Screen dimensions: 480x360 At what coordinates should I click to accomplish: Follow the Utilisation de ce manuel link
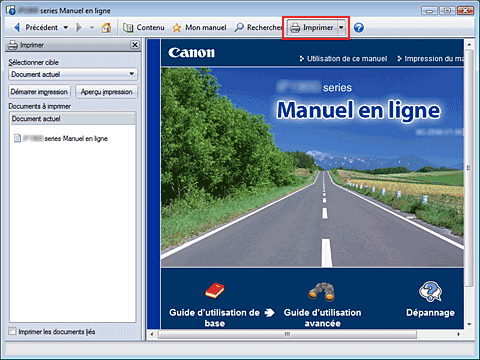pos(343,59)
